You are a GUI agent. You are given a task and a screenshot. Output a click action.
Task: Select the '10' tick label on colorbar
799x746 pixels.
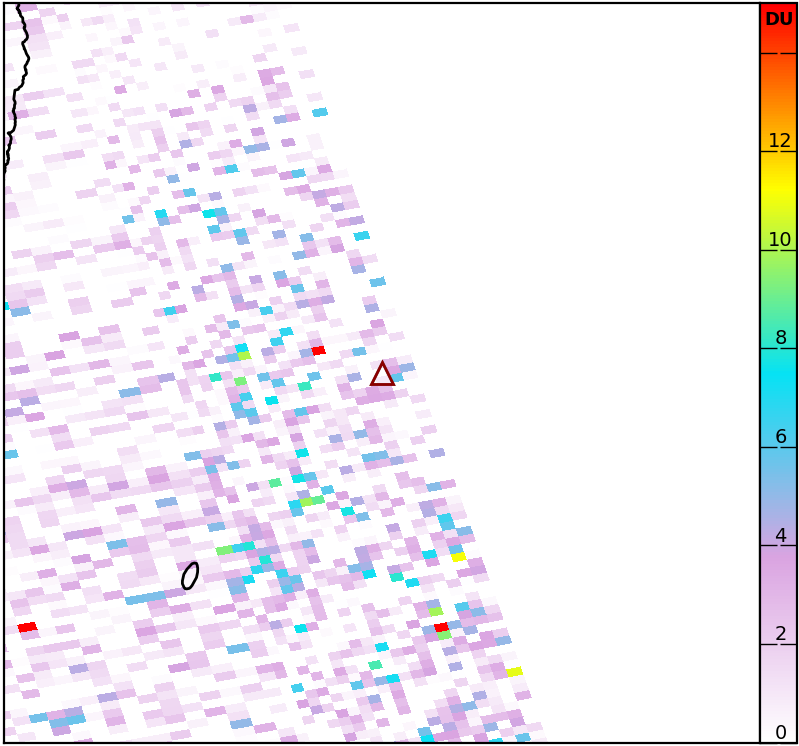pos(780,239)
